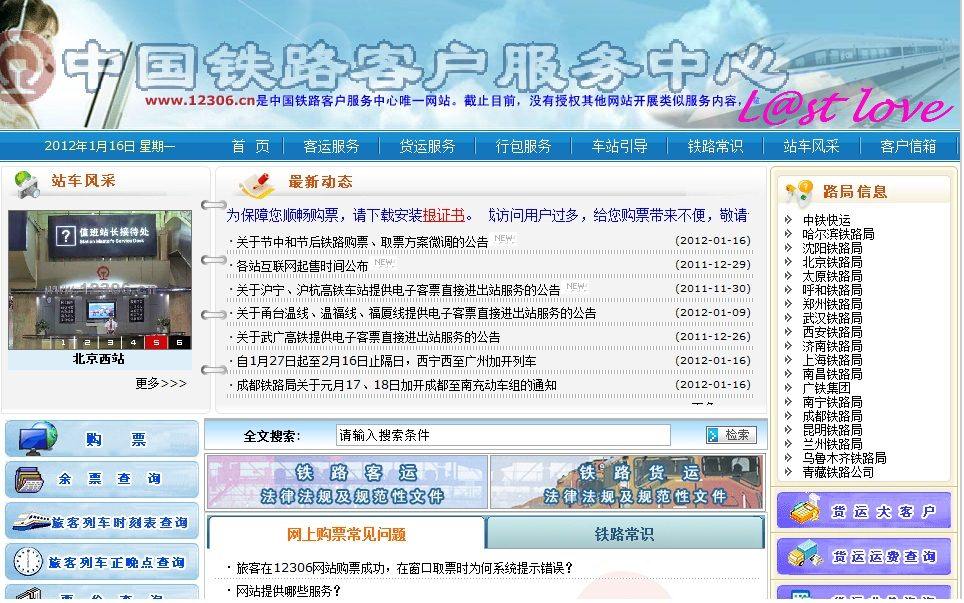
Task: Open 货运服务 navigation menu
Action: tap(427, 146)
